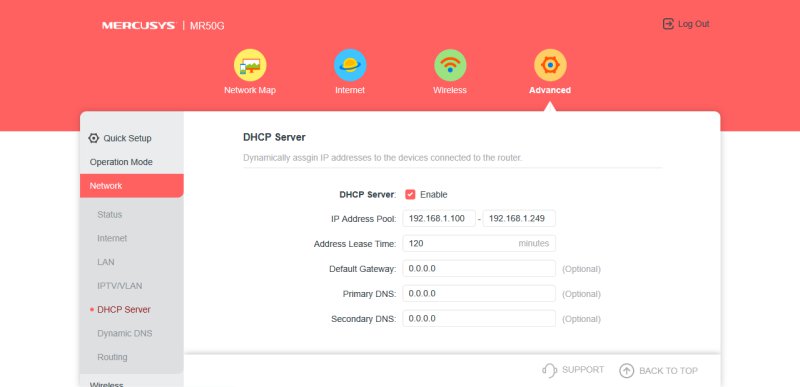
Task: Click the Address Lease Time label
Action: click(355, 244)
